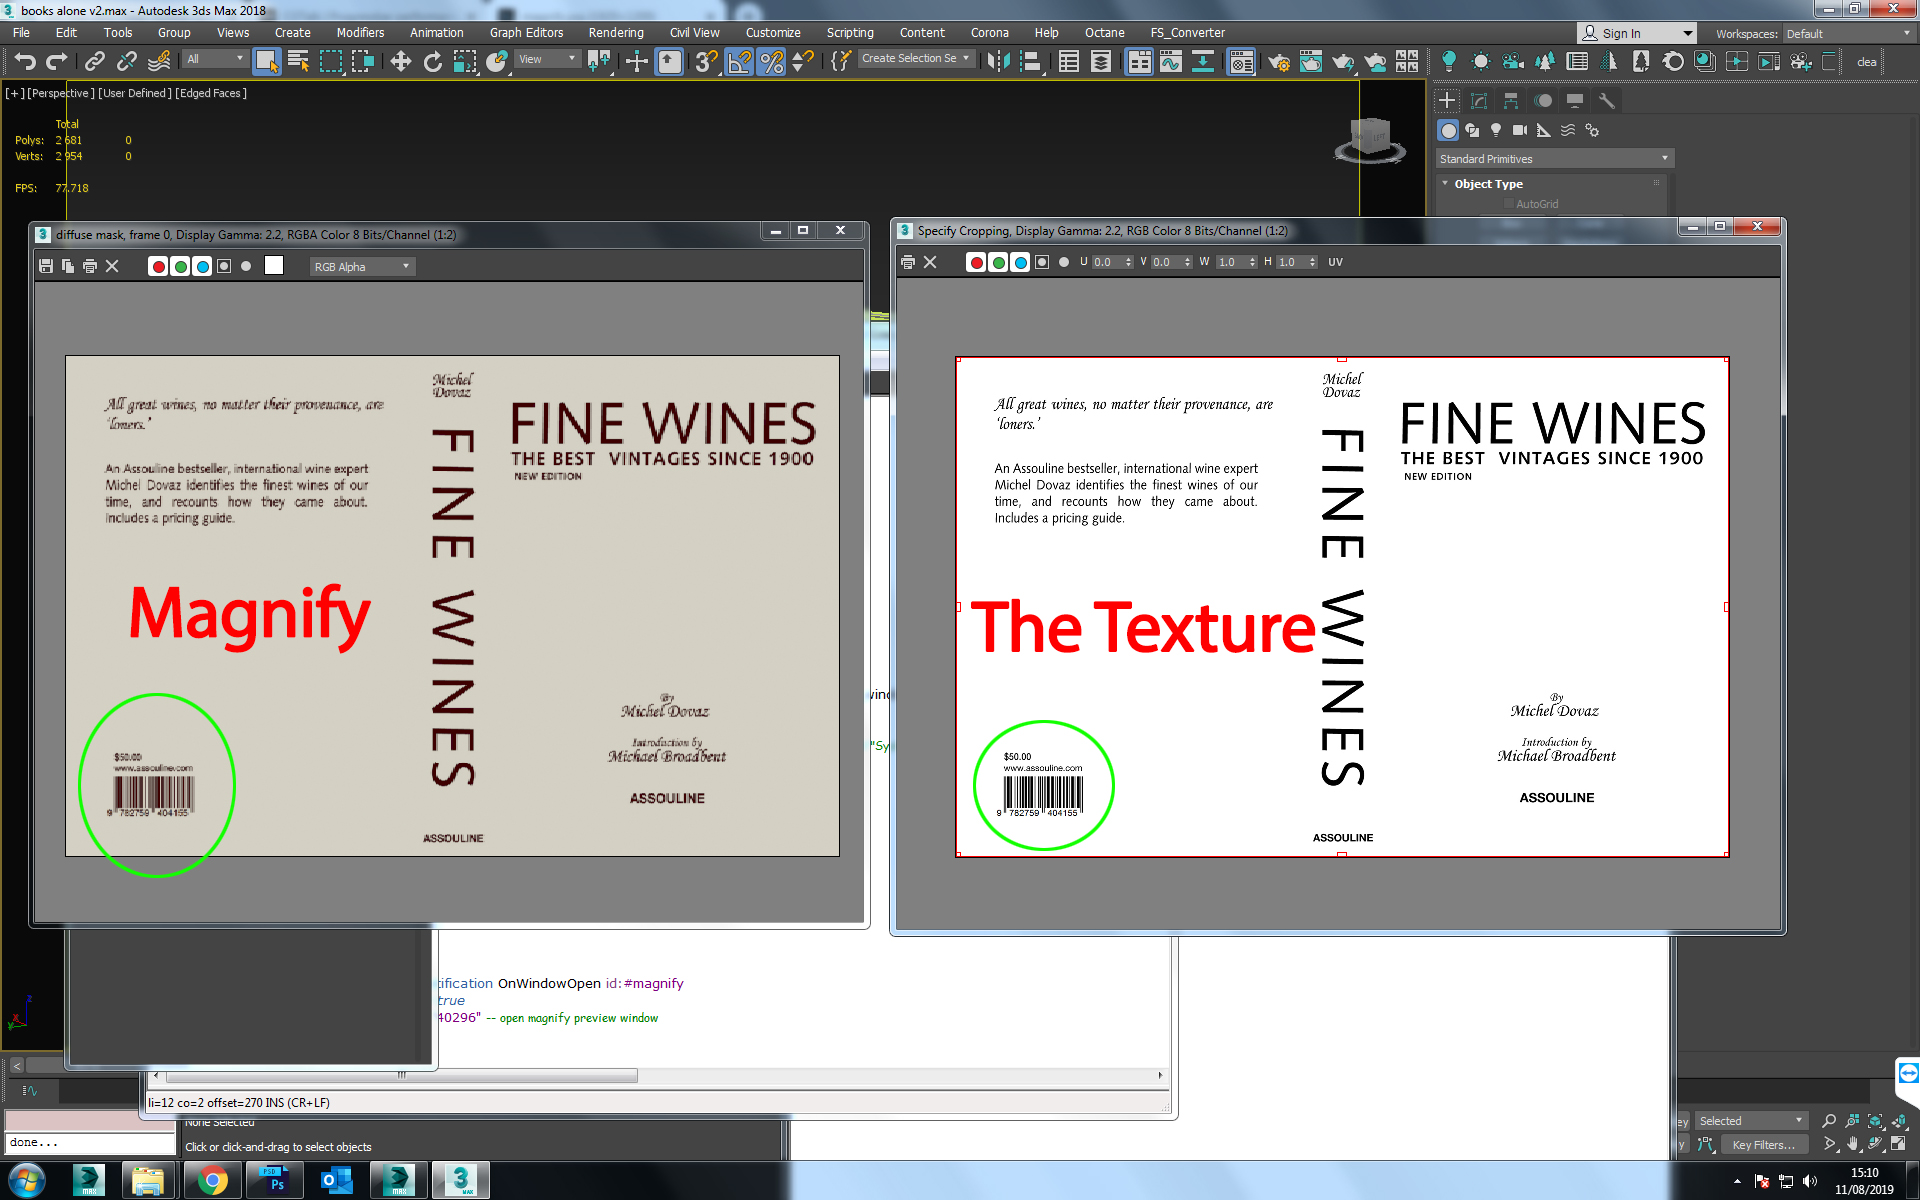The width and height of the screenshot is (1920, 1200).
Task: Toggle Percent Snap in main toolbar
Action: [771, 62]
